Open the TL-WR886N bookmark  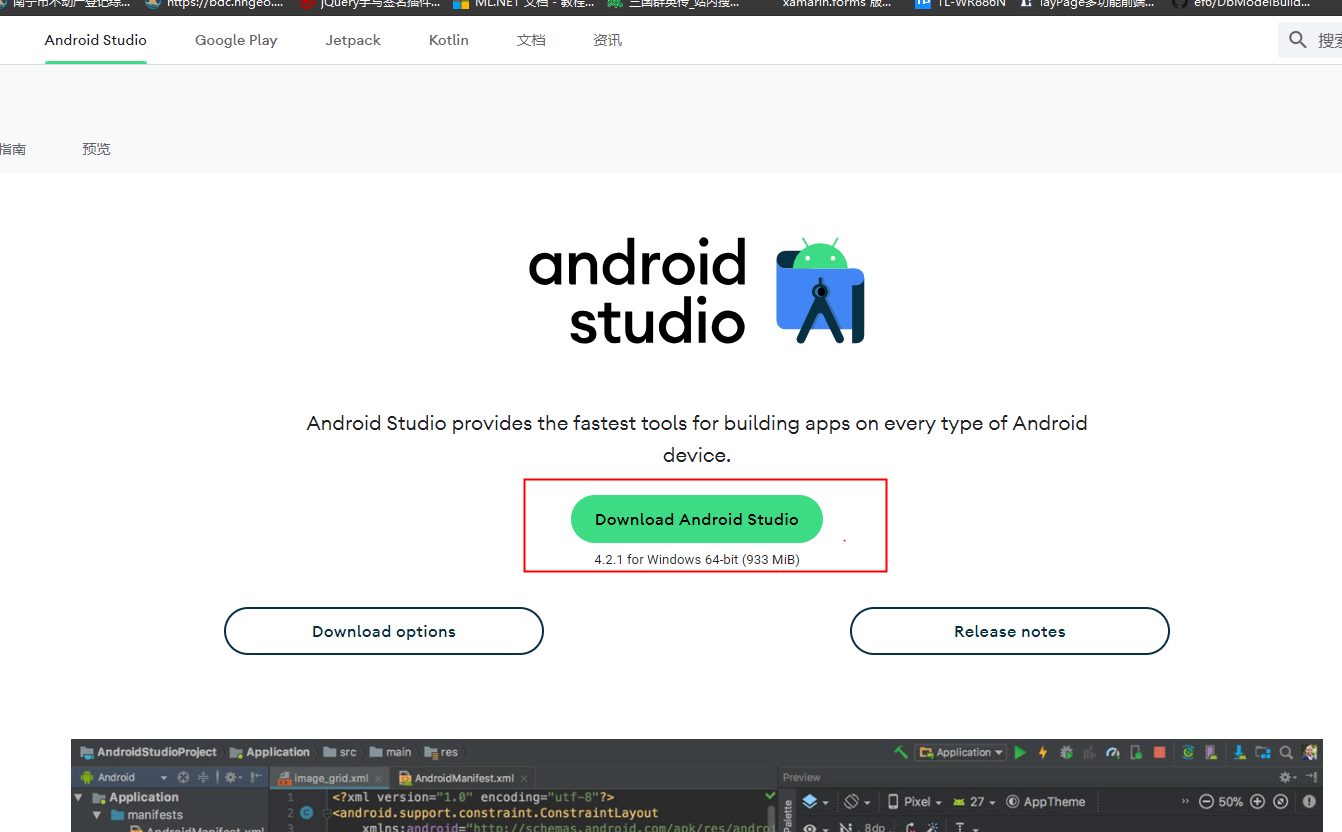pos(960,4)
